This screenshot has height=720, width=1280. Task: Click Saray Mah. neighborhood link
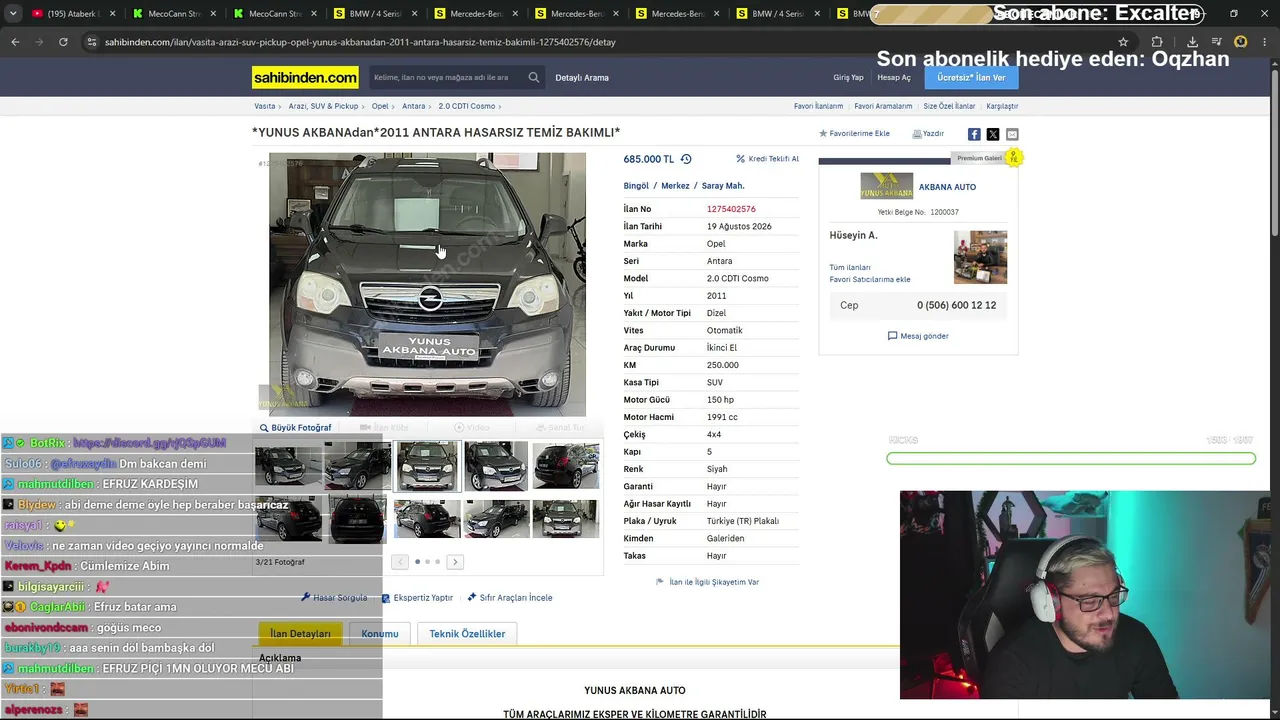pos(723,186)
